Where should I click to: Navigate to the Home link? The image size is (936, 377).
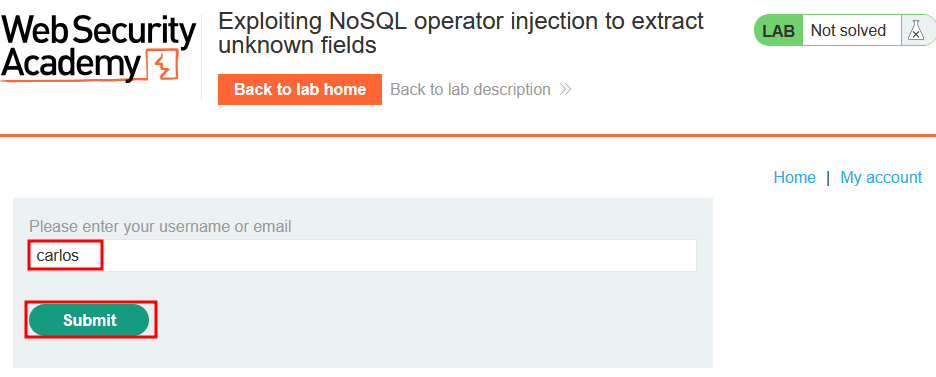coord(795,177)
